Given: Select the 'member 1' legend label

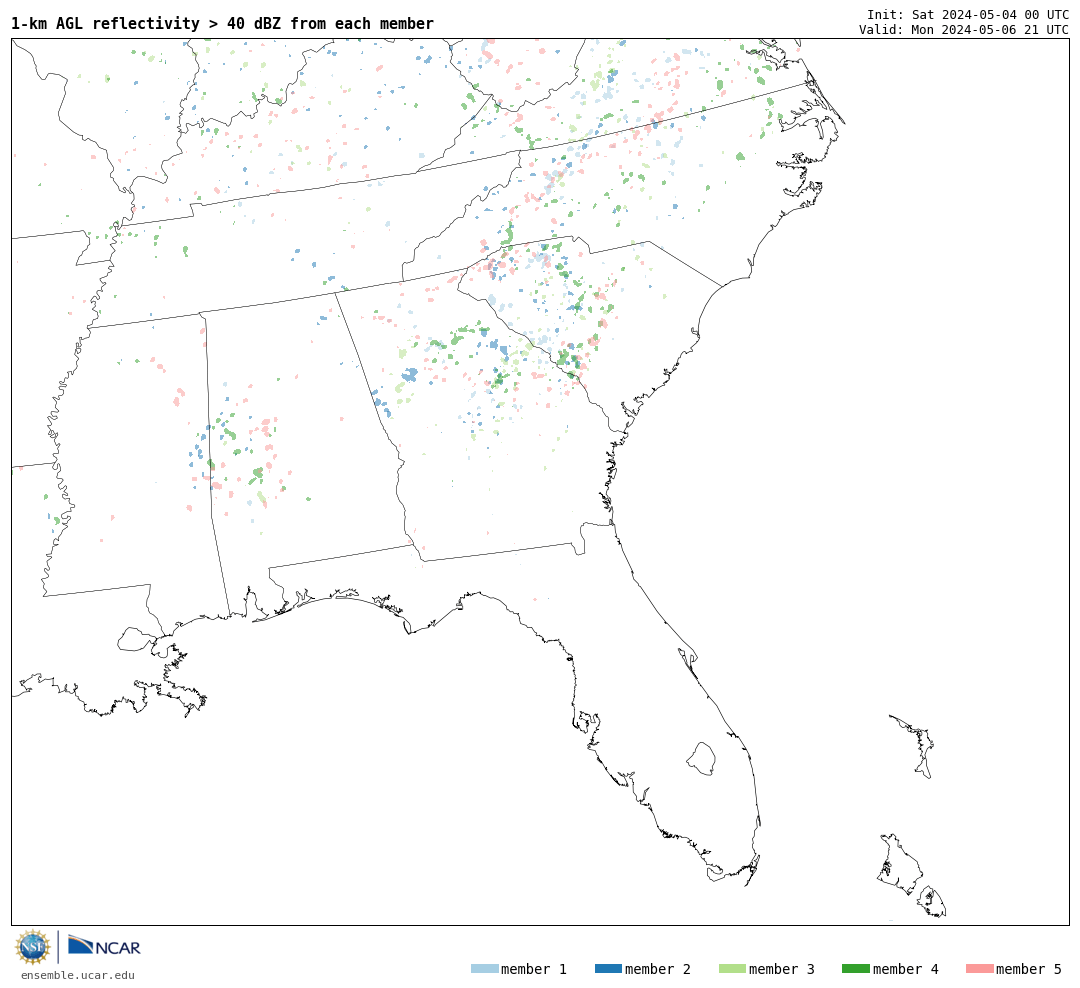Looking at the screenshot, I should (x=534, y=969).
